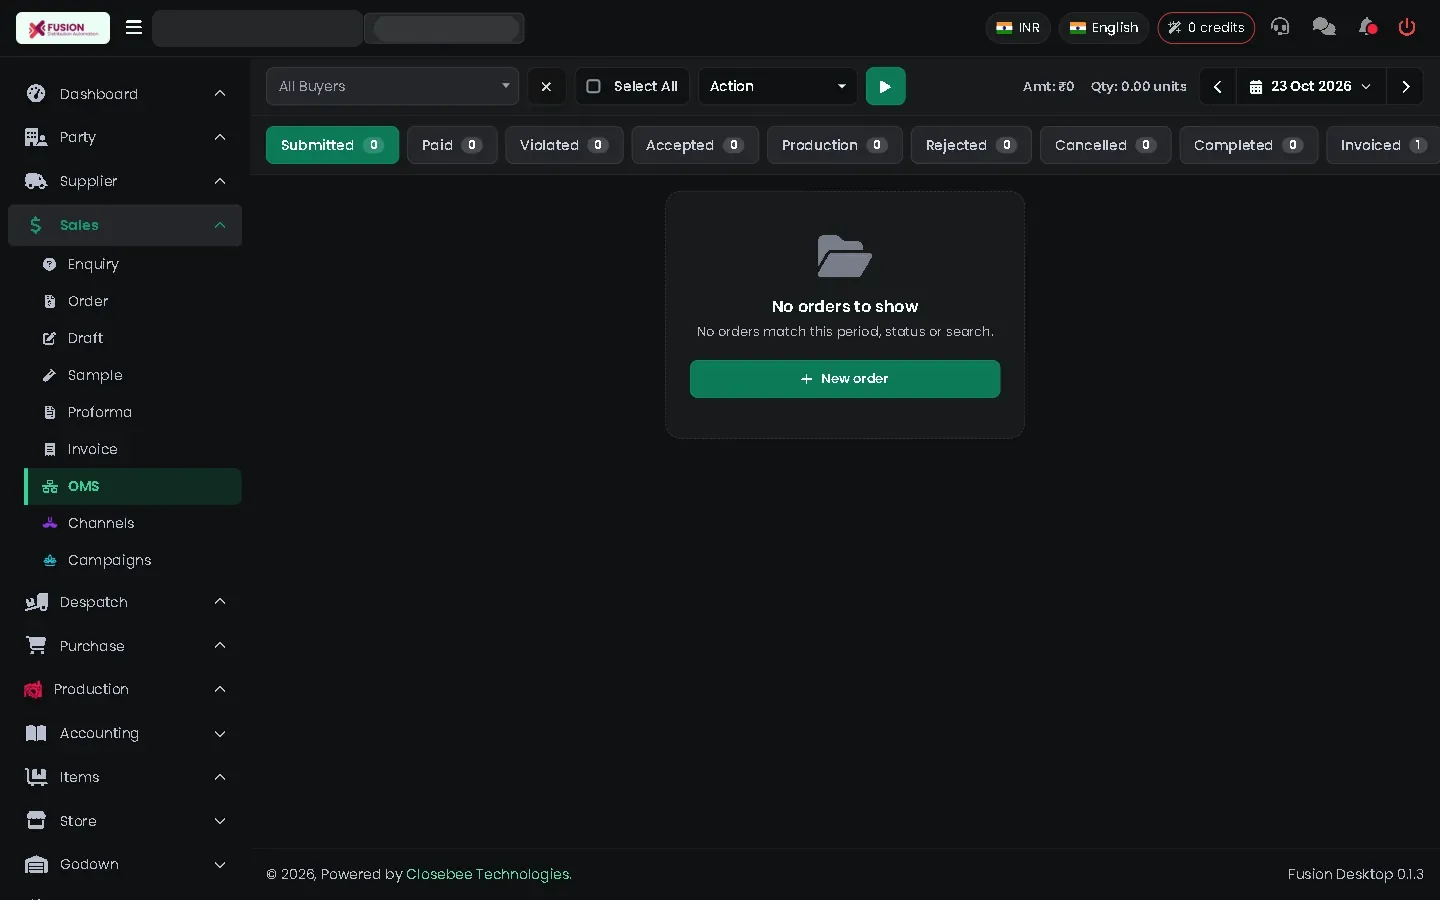This screenshot has height=900, width=1440.
Task: Open the All Buyers dropdown
Action: click(392, 86)
